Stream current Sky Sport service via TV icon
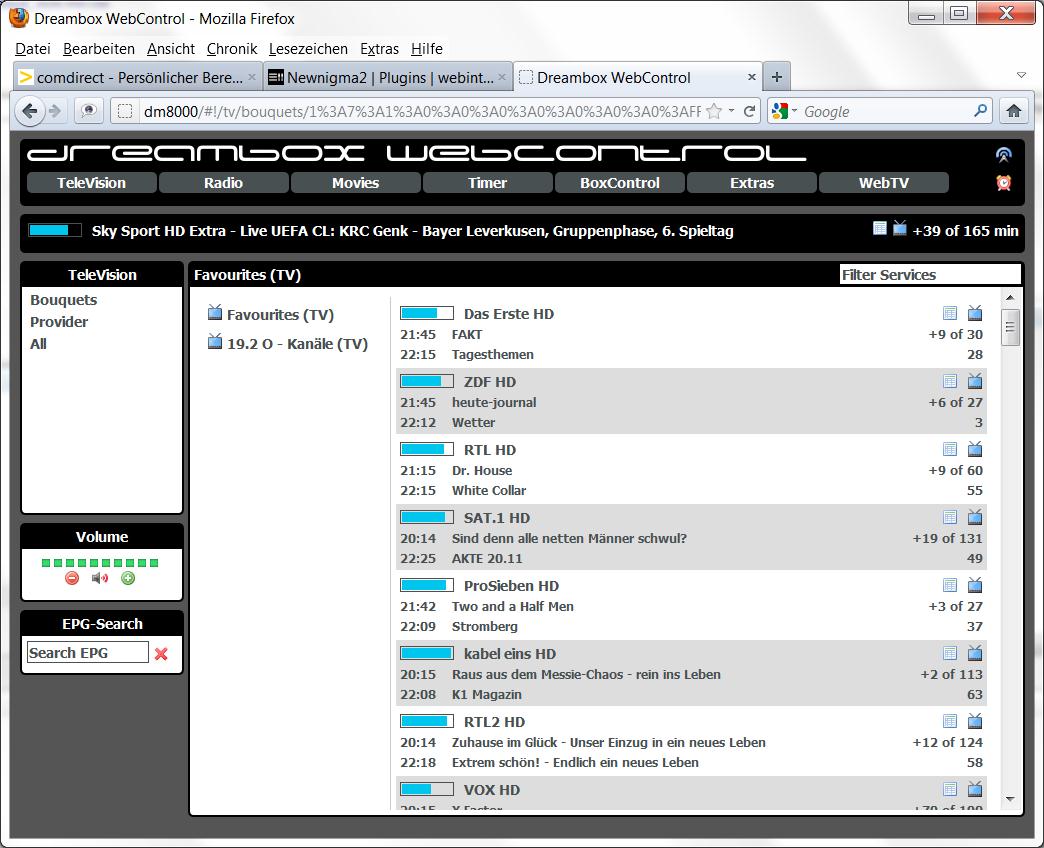 point(900,228)
